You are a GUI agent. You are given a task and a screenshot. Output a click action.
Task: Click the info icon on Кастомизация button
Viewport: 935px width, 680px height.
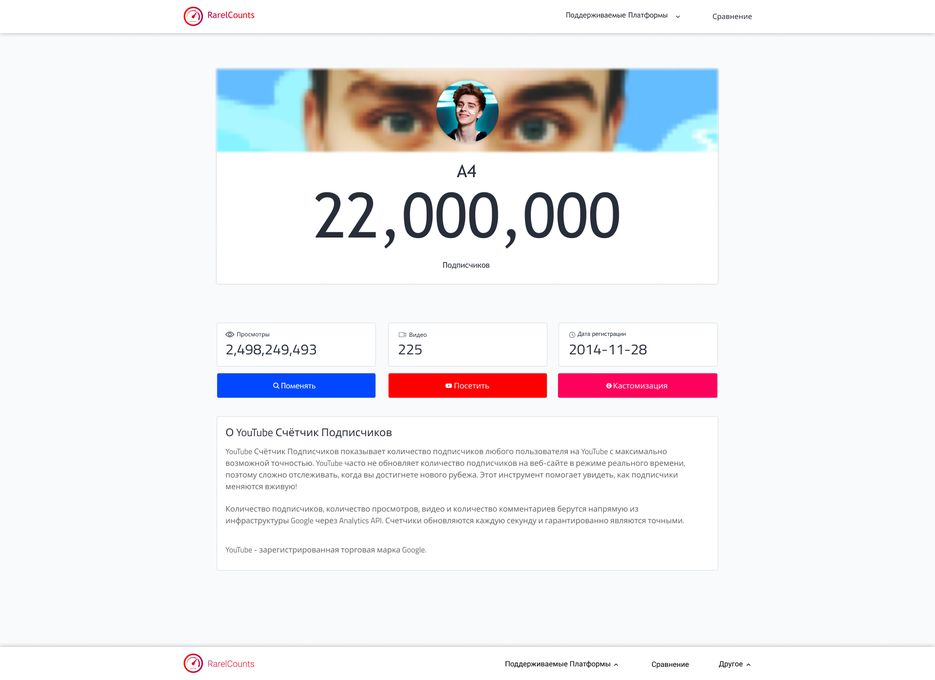[x=609, y=386]
